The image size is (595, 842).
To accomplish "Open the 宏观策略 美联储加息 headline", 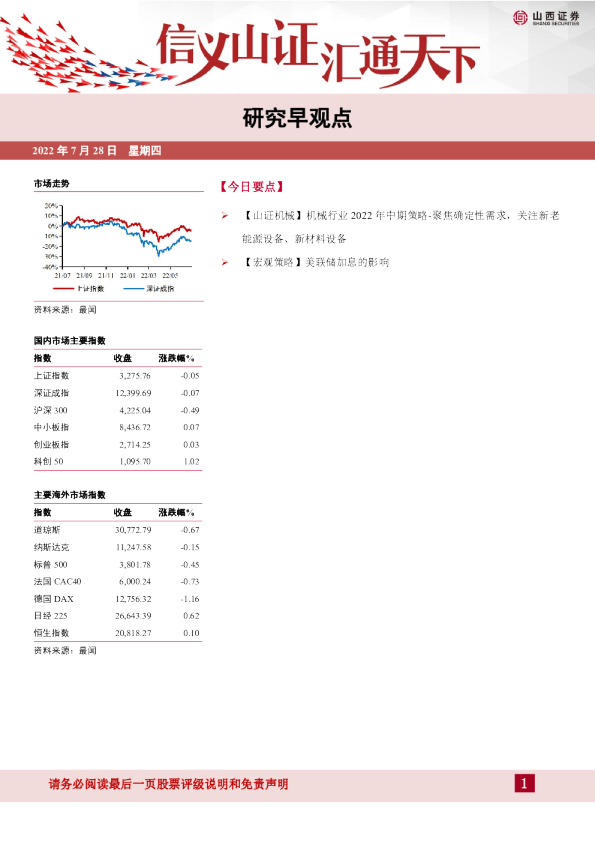I will point(315,262).
